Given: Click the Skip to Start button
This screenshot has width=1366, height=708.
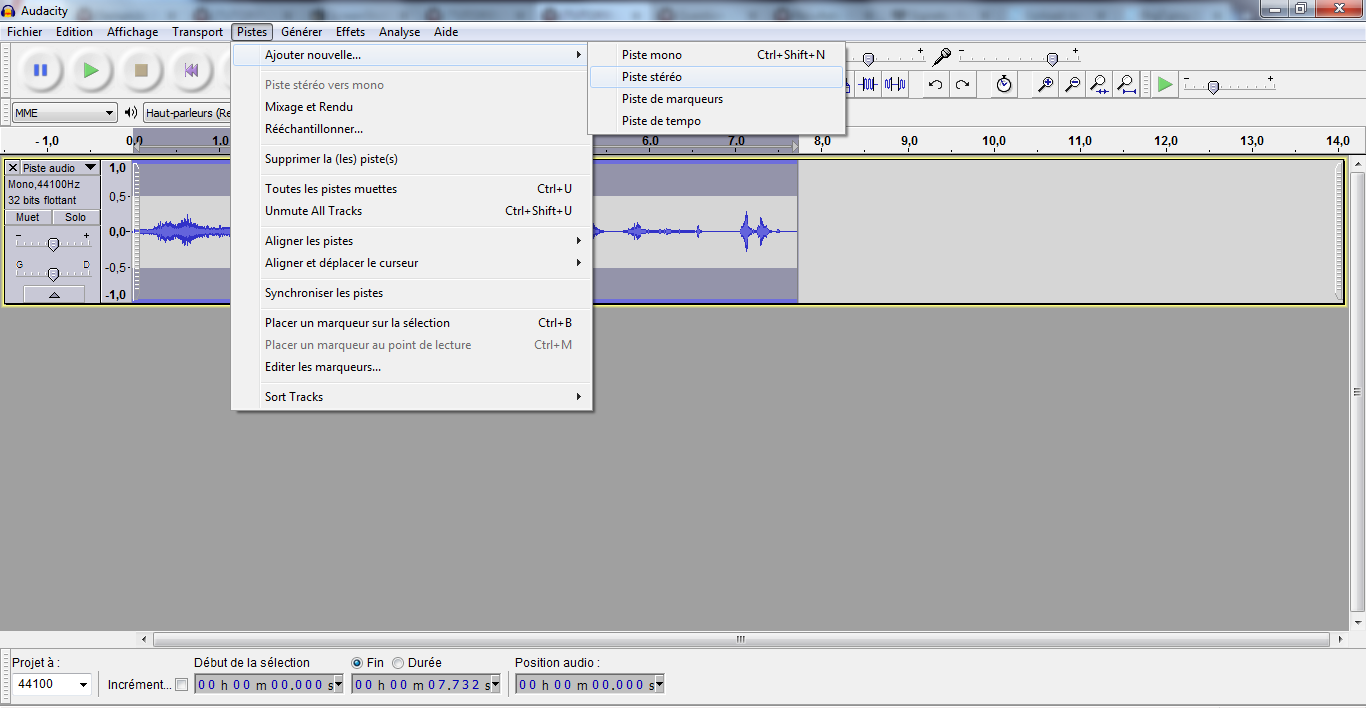Looking at the screenshot, I should pos(191,70).
